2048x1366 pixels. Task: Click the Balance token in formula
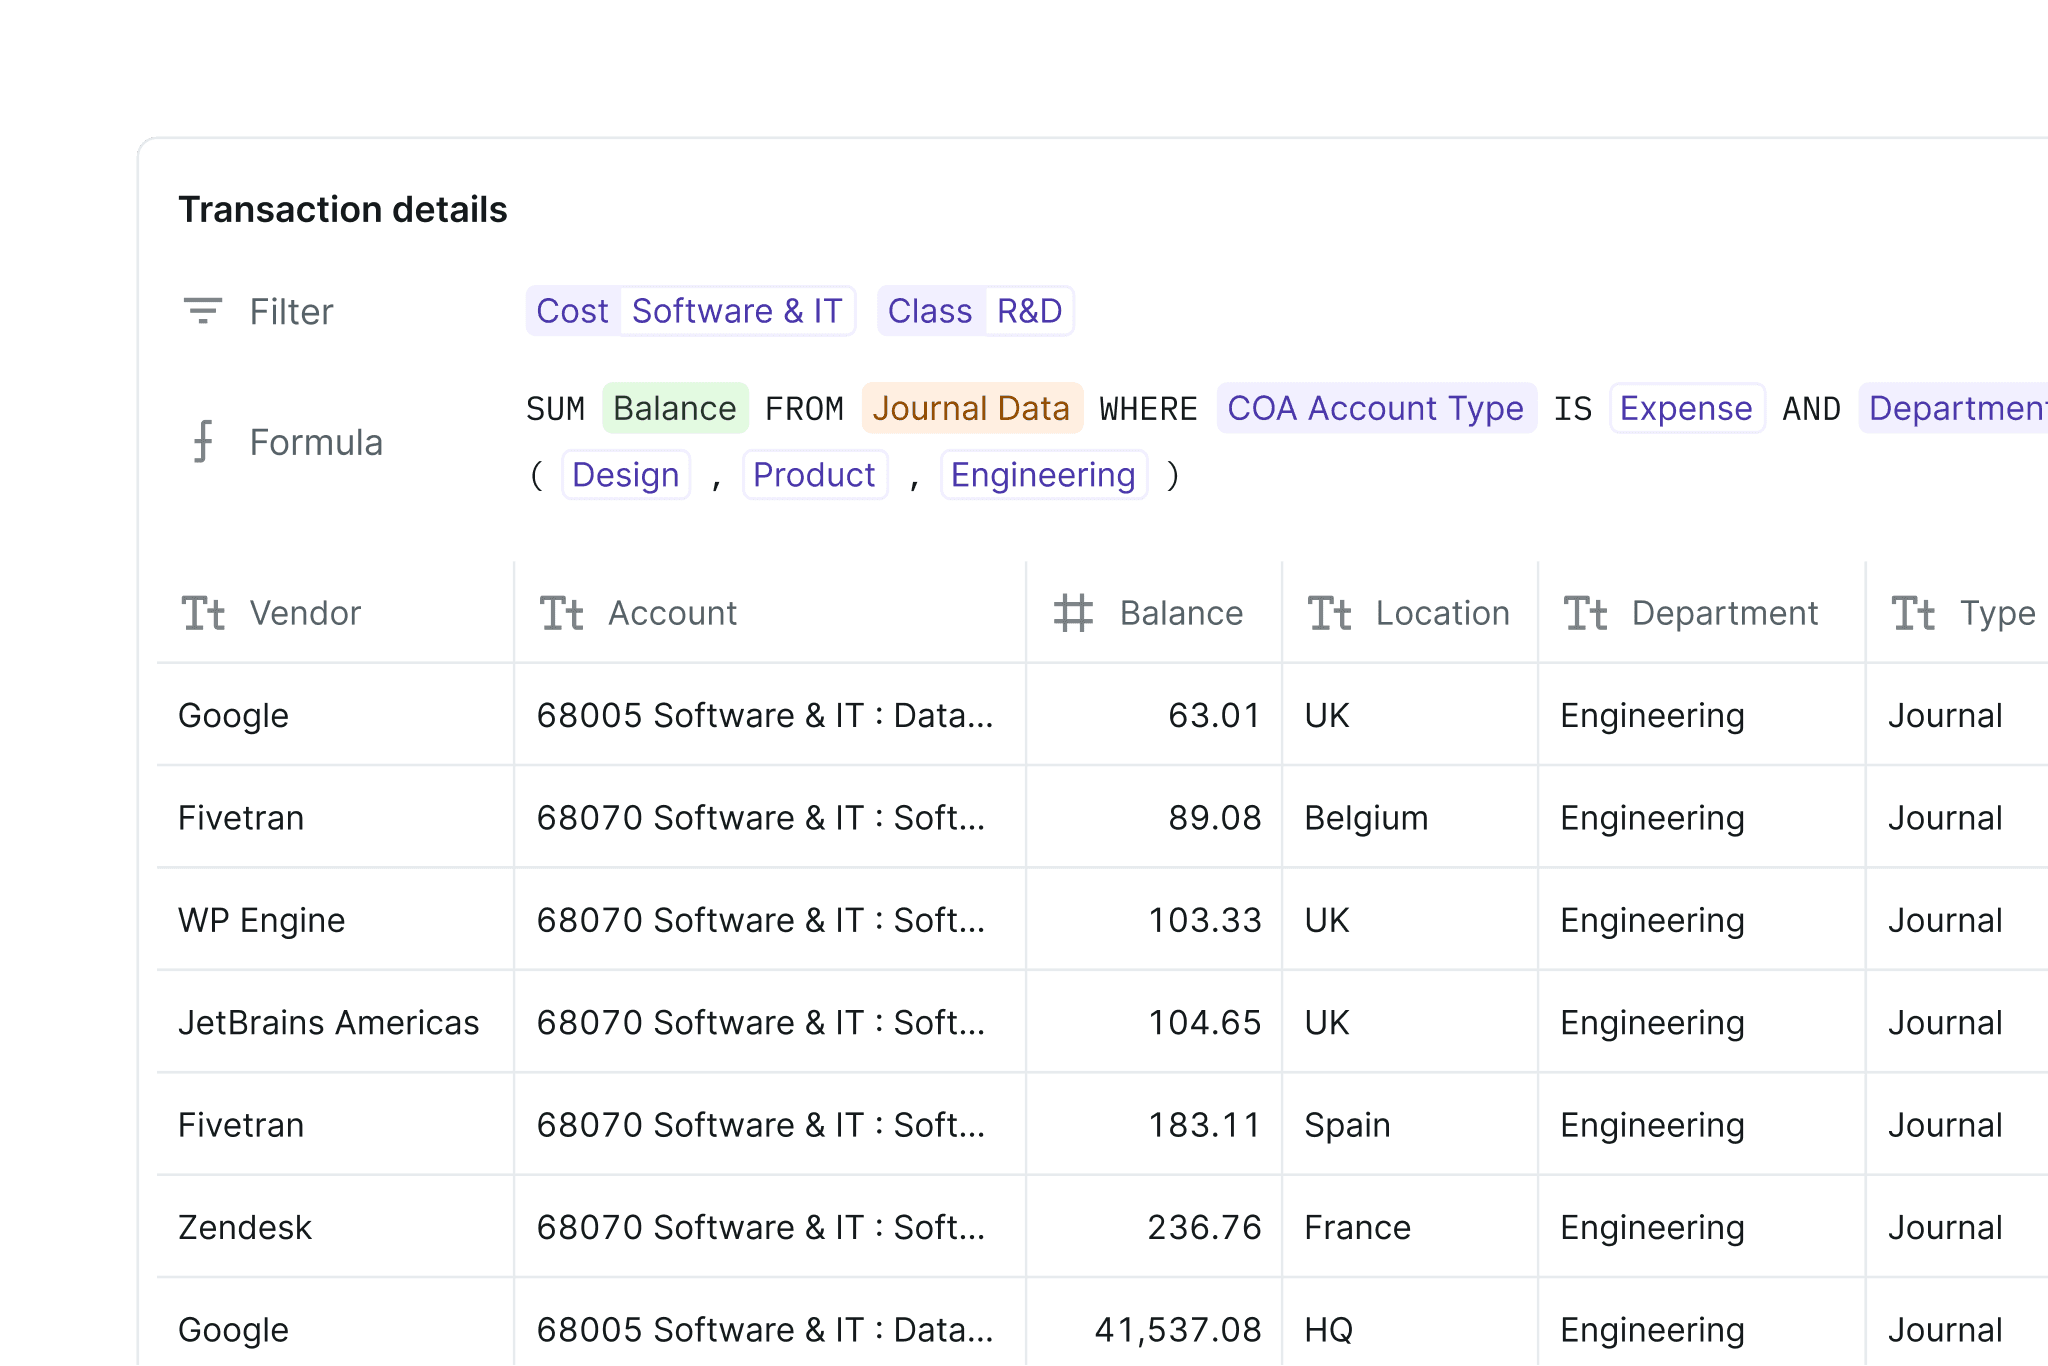click(x=675, y=408)
